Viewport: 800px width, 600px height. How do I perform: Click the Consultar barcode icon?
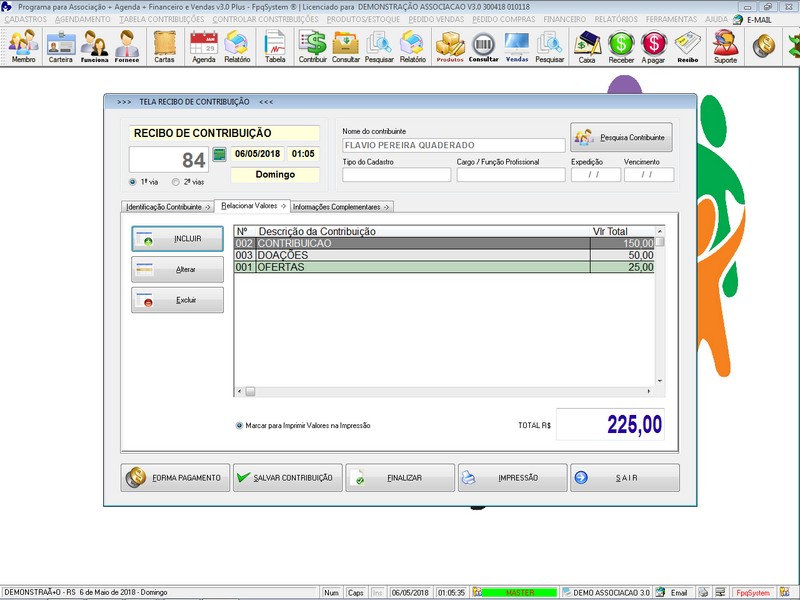tap(483, 46)
